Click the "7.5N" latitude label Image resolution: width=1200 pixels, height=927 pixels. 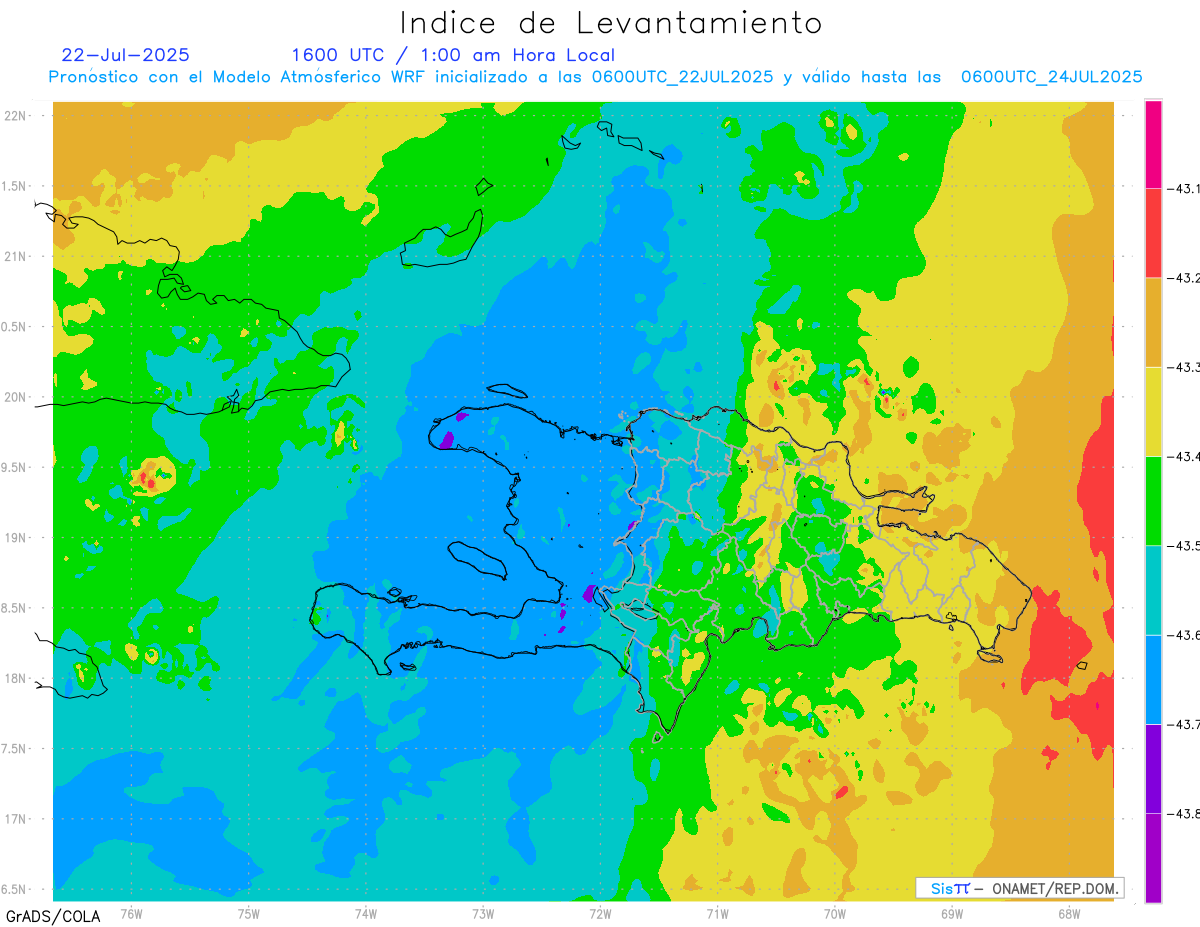point(15,749)
